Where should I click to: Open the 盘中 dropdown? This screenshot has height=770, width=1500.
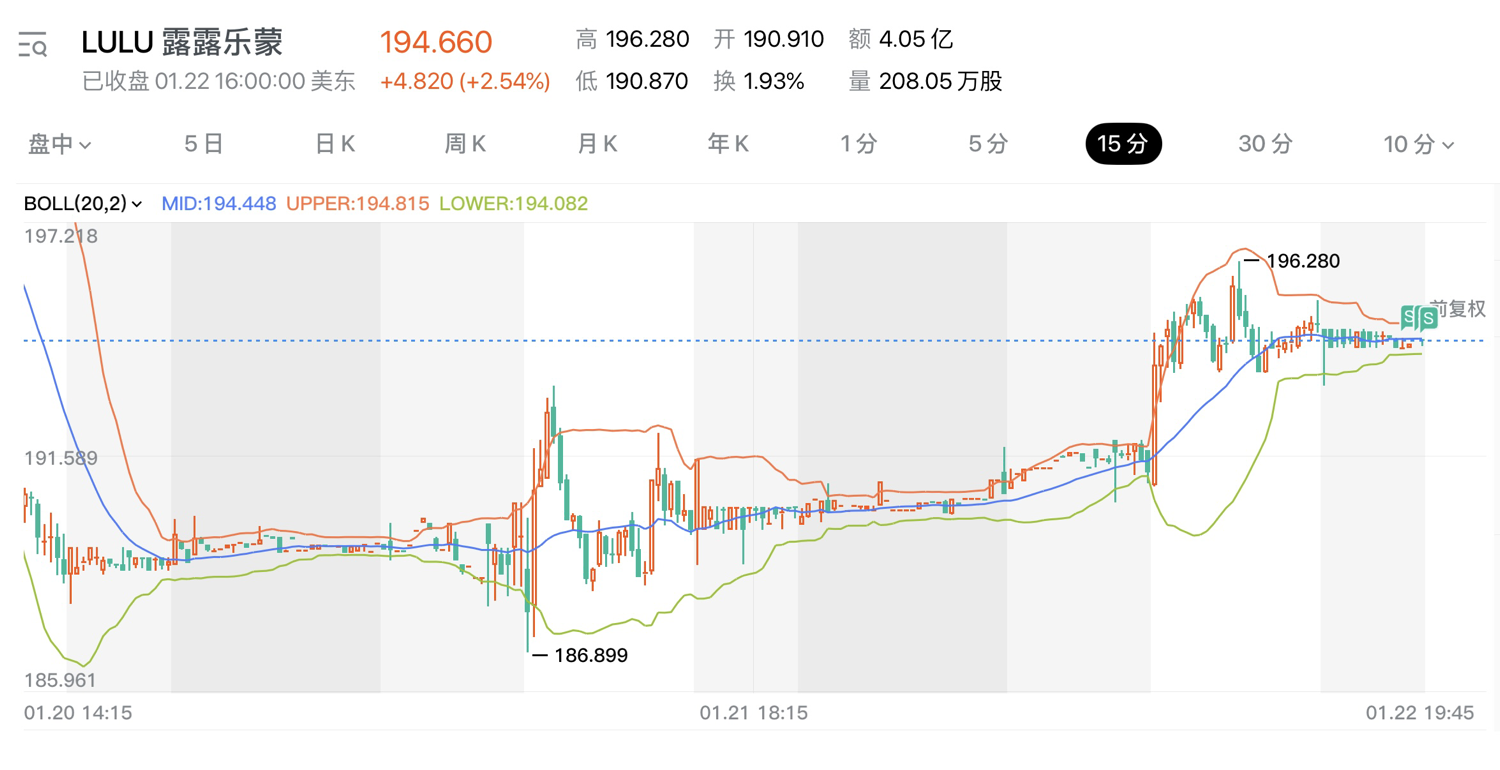point(59,144)
